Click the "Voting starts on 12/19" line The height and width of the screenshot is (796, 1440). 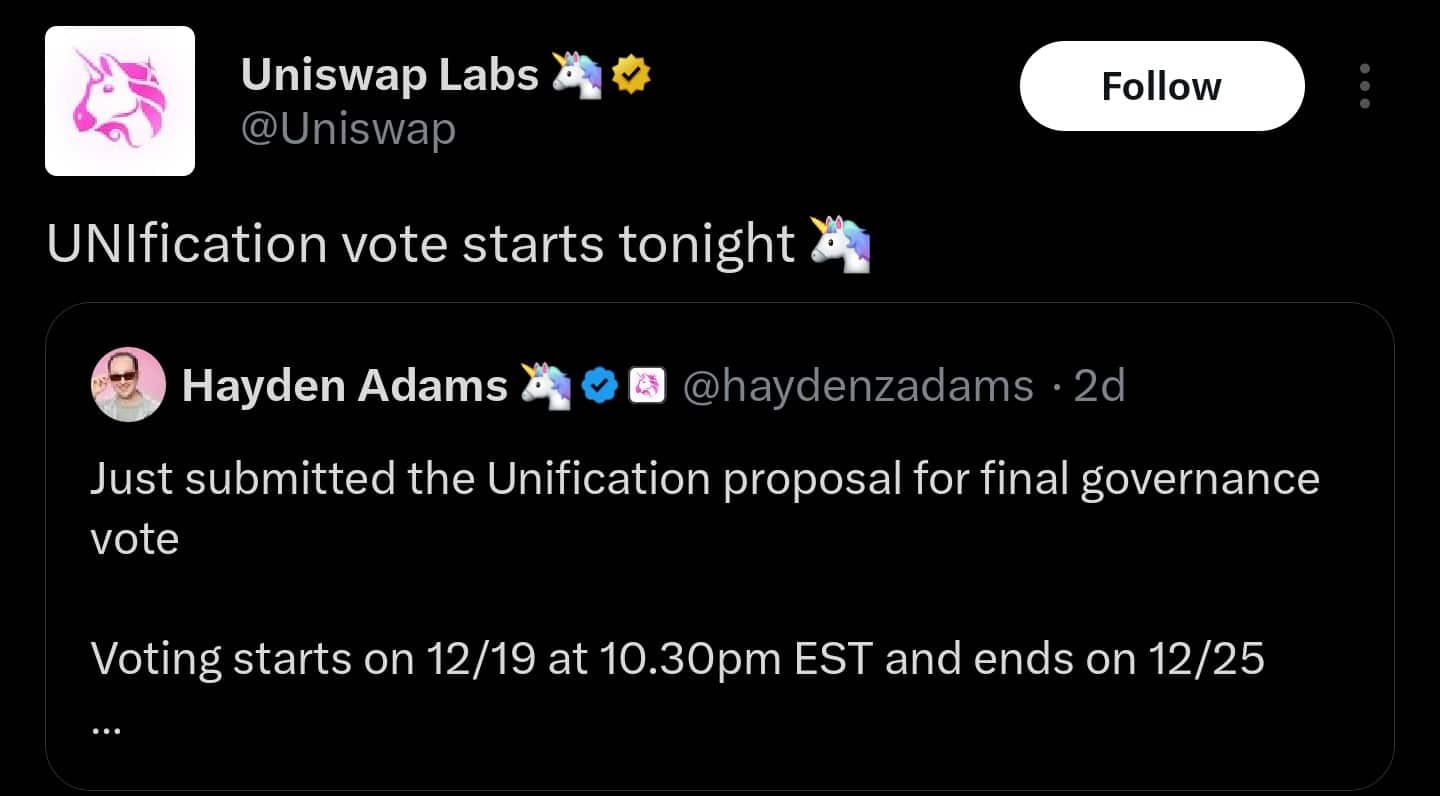(677, 659)
